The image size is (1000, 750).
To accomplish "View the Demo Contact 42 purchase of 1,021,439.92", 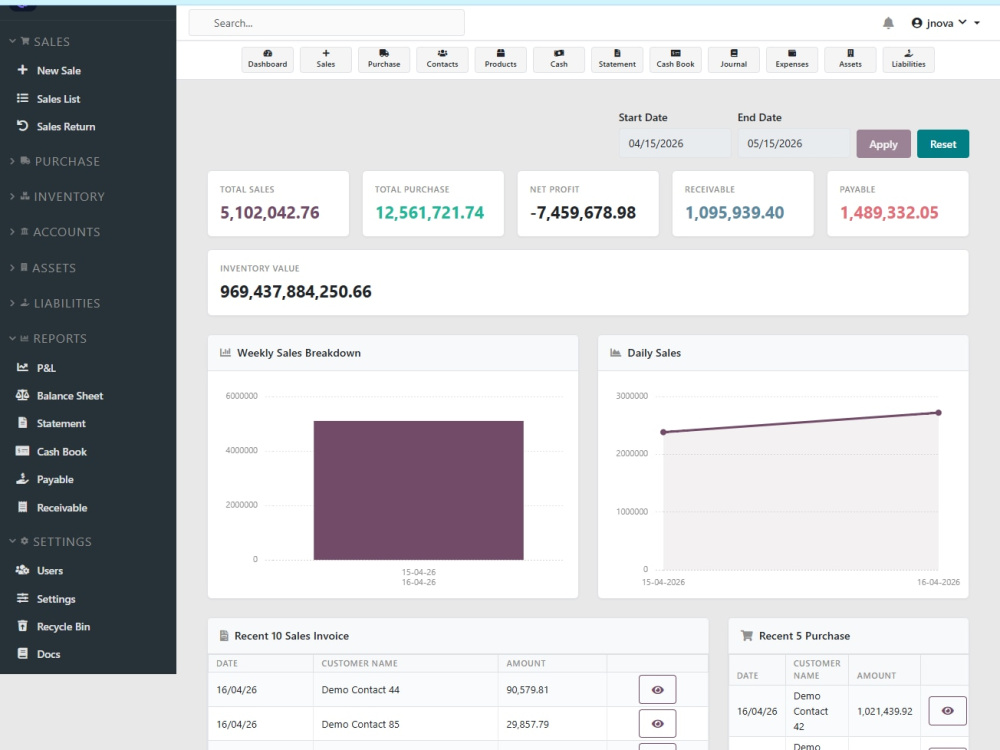I will pos(947,710).
